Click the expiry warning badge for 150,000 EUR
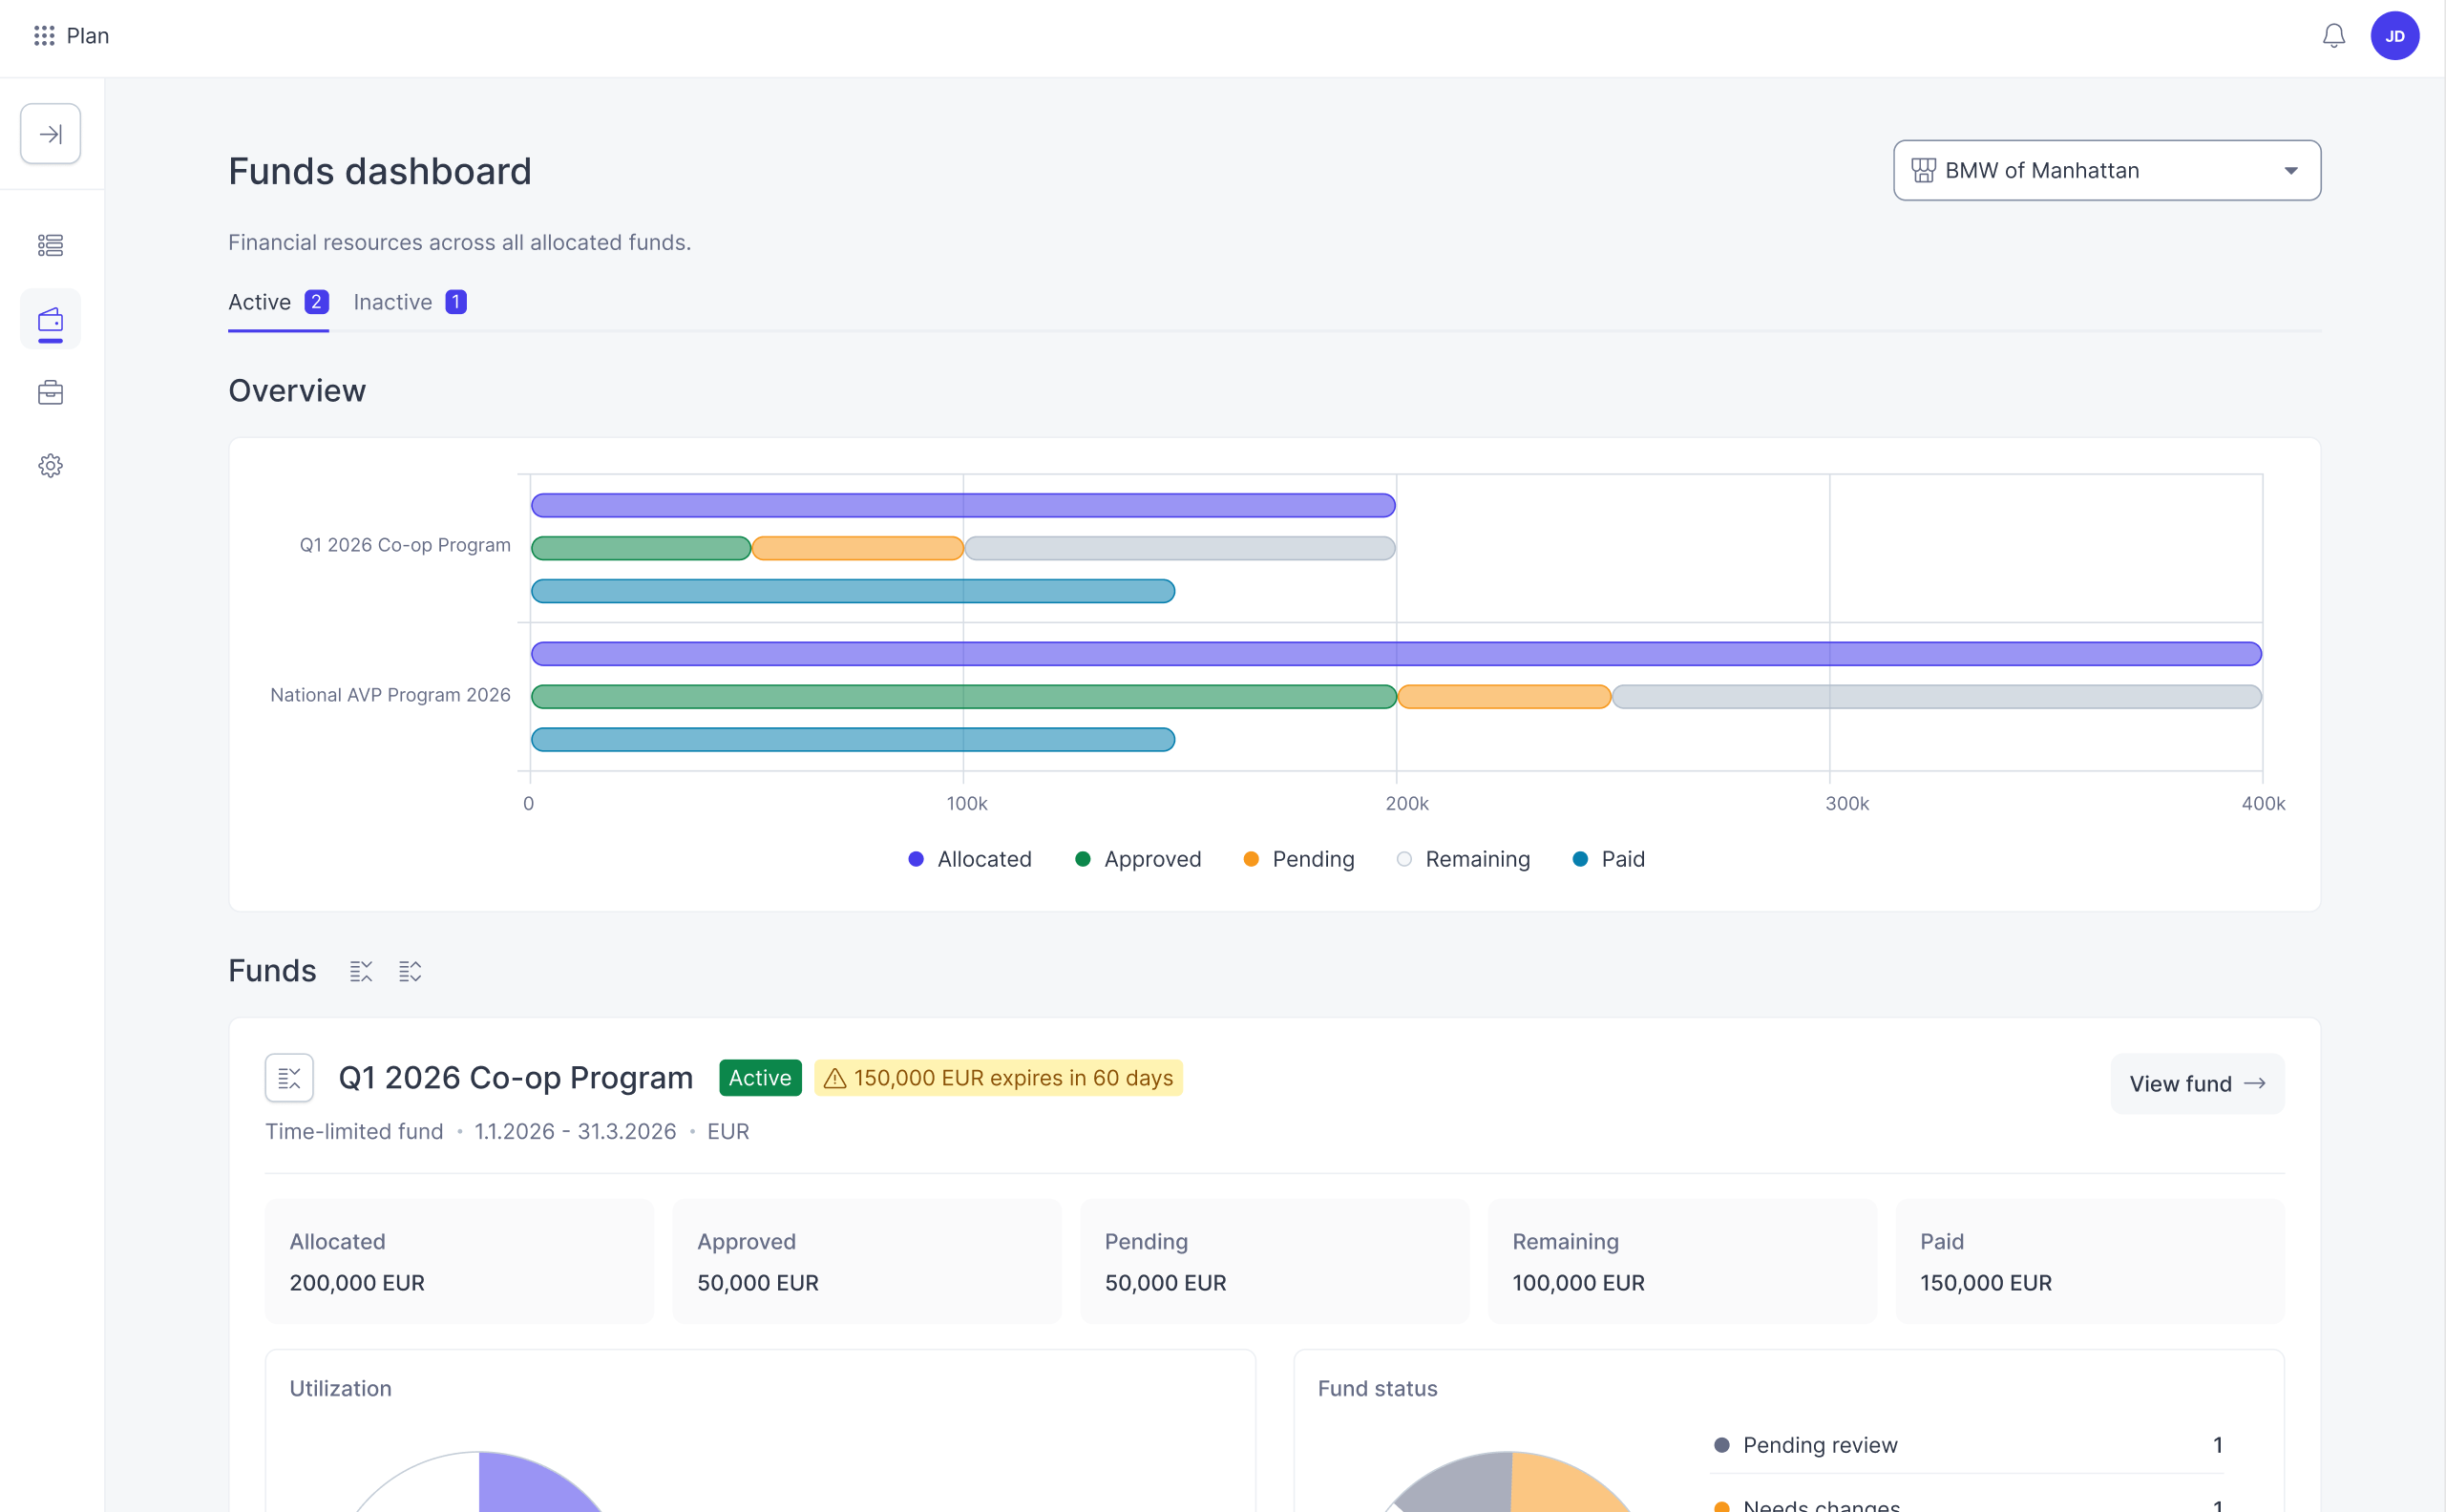2446x1512 pixels. pos(998,1078)
